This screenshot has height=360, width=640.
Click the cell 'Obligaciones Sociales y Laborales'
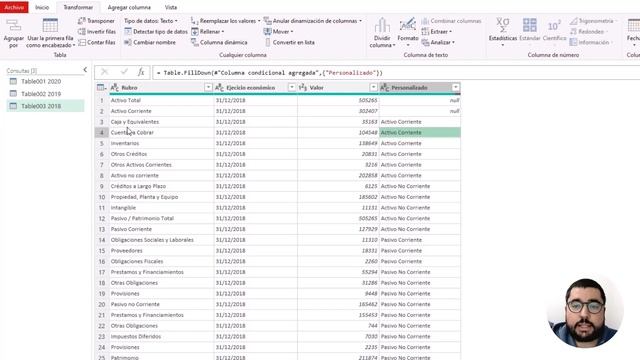click(161, 240)
